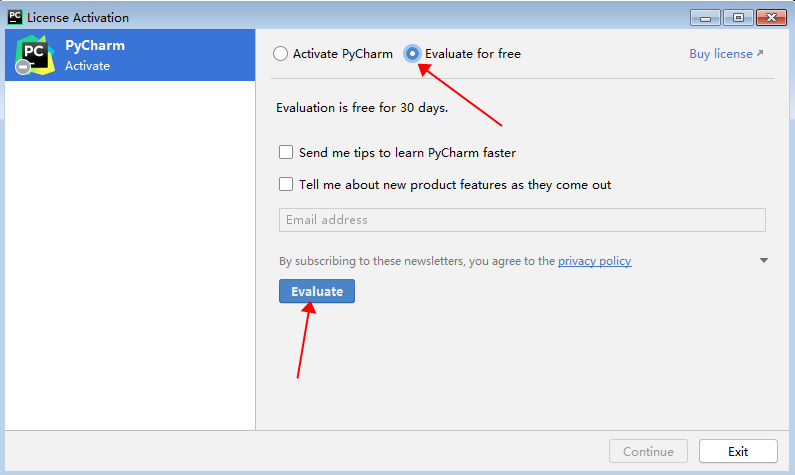The image size is (795, 475).
Task: Minimize the License Activation window
Action: click(x=705, y=18)
